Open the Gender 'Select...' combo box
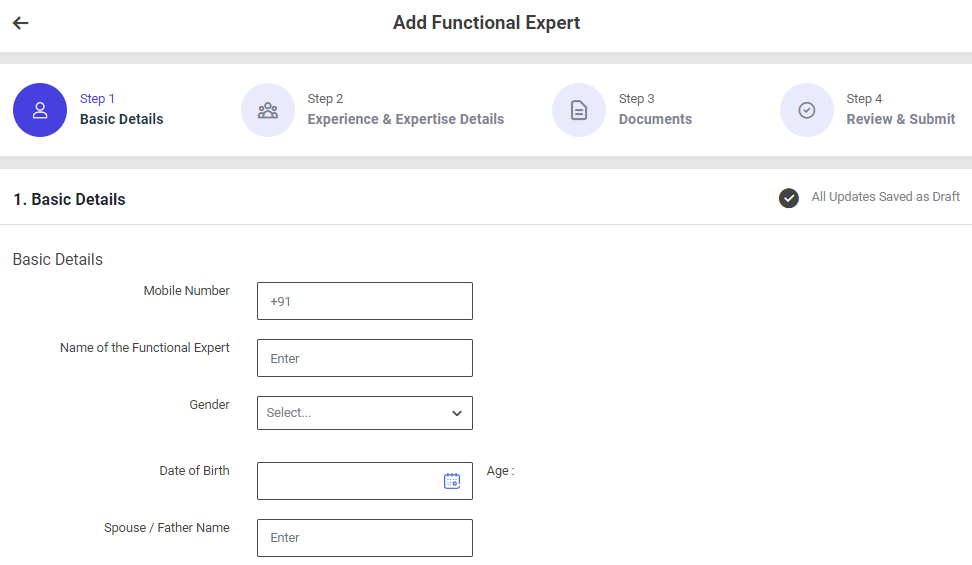This screenshot has height=565, width=972. (350, 413)
